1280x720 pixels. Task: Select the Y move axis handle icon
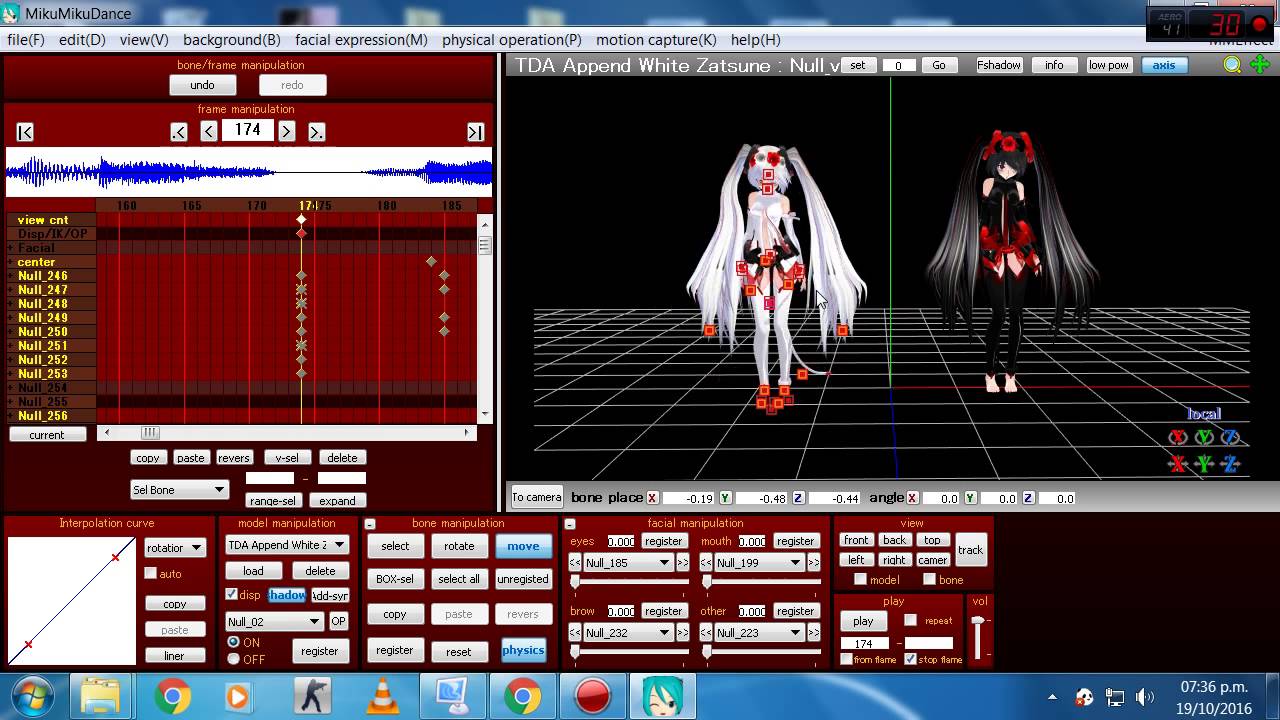click(1204, 463)
